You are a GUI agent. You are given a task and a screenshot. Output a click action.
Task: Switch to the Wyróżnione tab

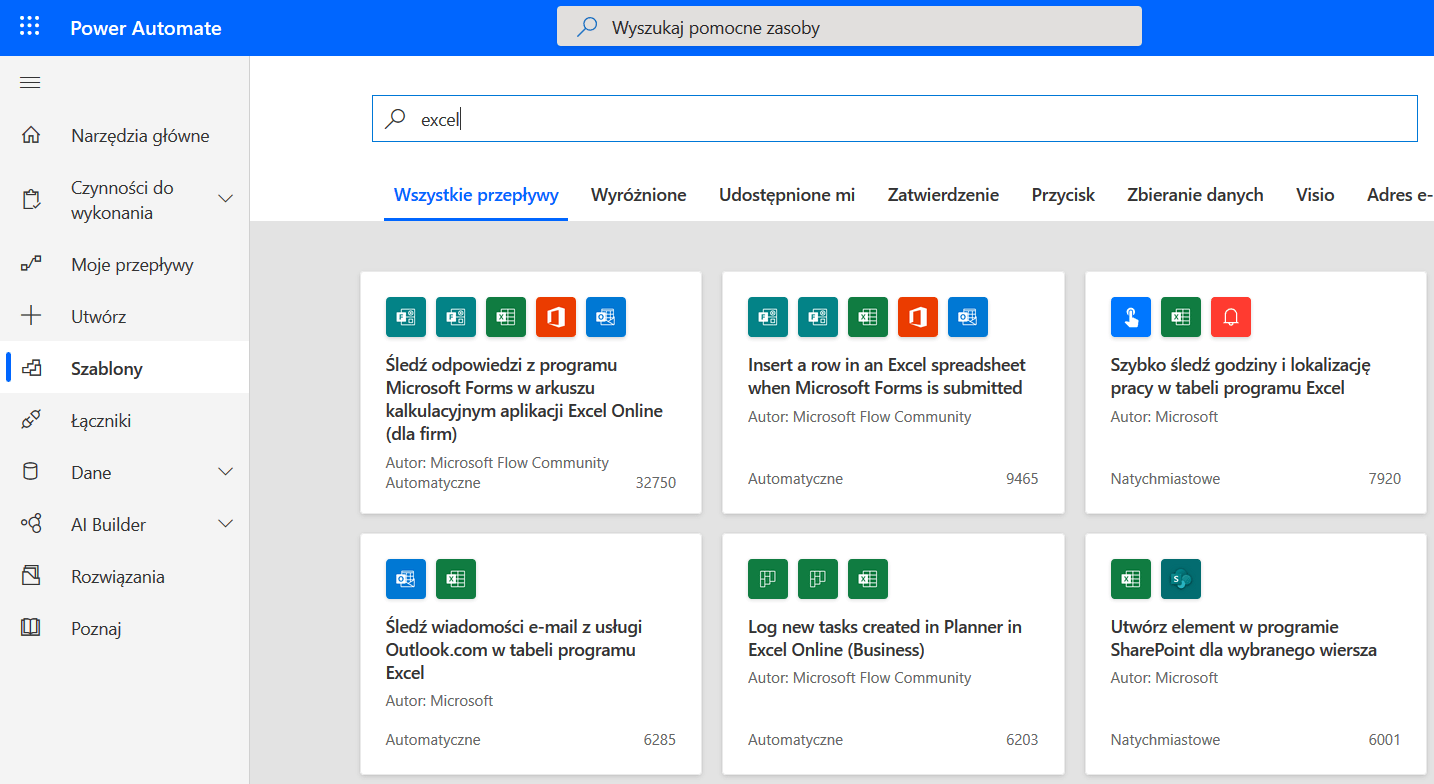coord(638,195)
